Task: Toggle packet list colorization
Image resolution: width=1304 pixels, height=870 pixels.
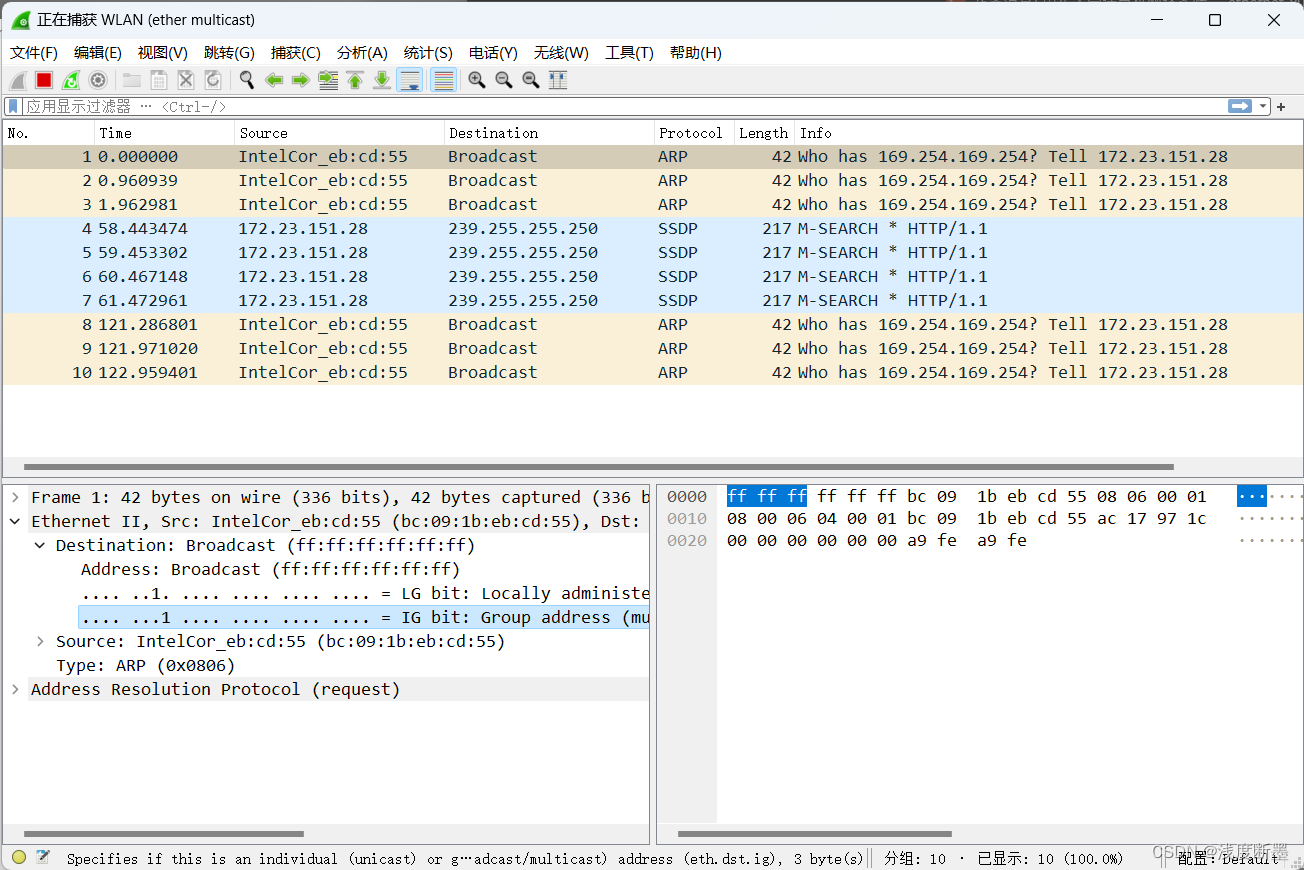Action: [x=444, y=80]
